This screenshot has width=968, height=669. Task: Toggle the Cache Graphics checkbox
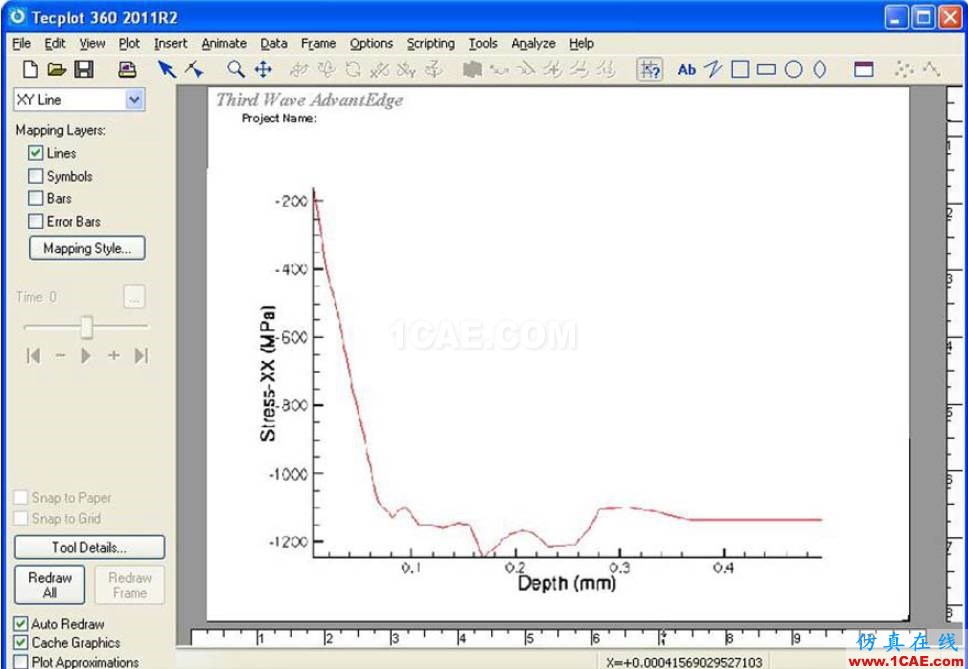tap(21, 642)
